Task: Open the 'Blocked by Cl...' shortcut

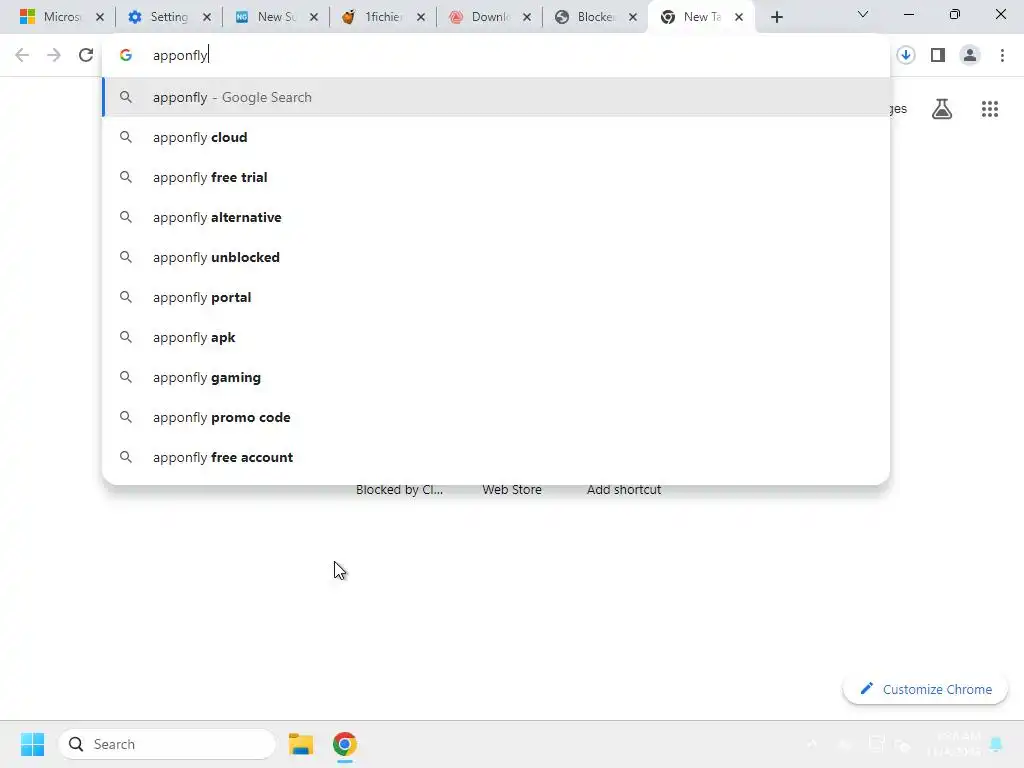Action: pyautogui.click(x=400, y=490)
